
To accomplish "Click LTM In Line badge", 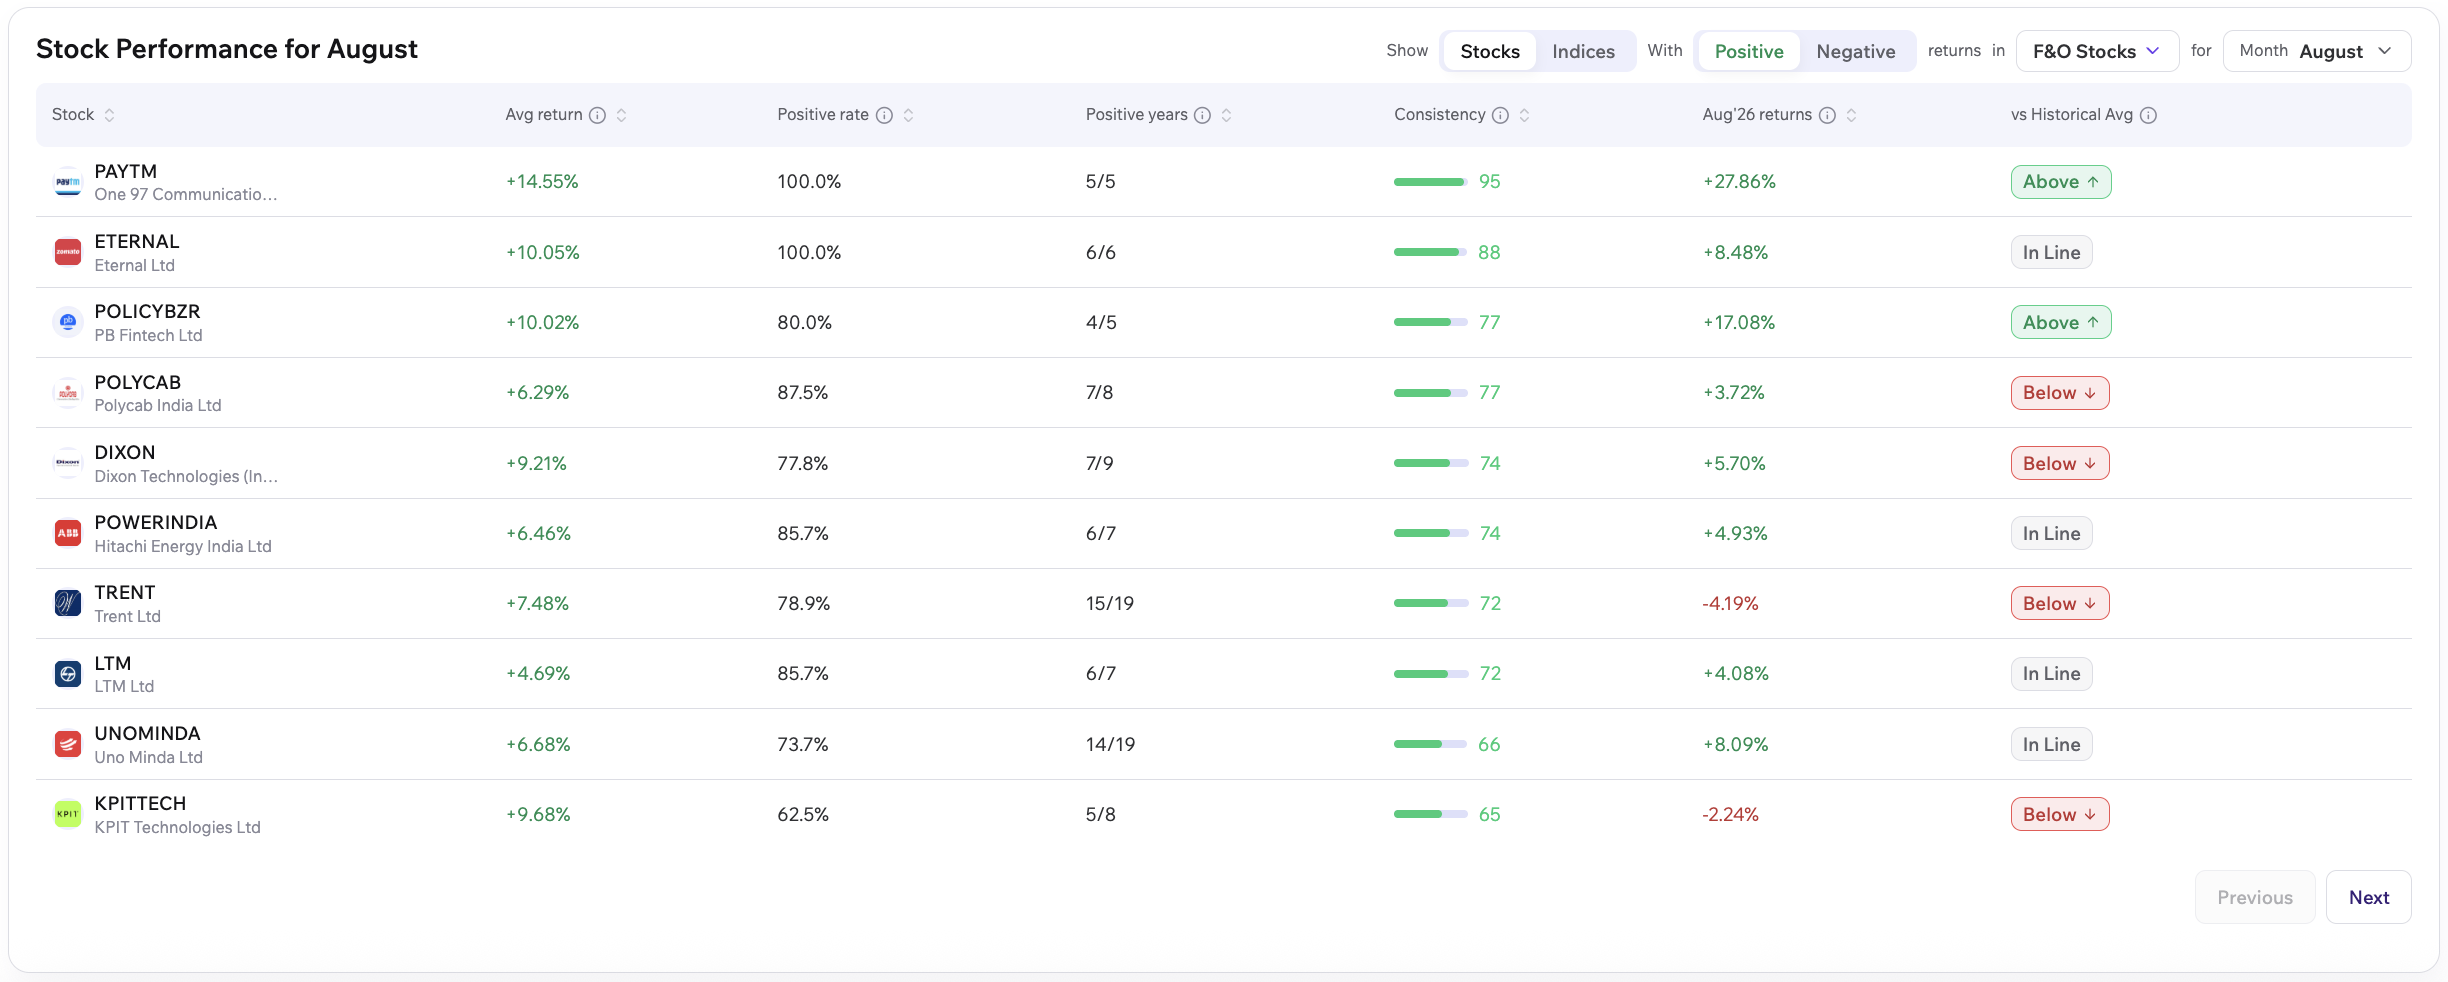I will (2052, 674).
